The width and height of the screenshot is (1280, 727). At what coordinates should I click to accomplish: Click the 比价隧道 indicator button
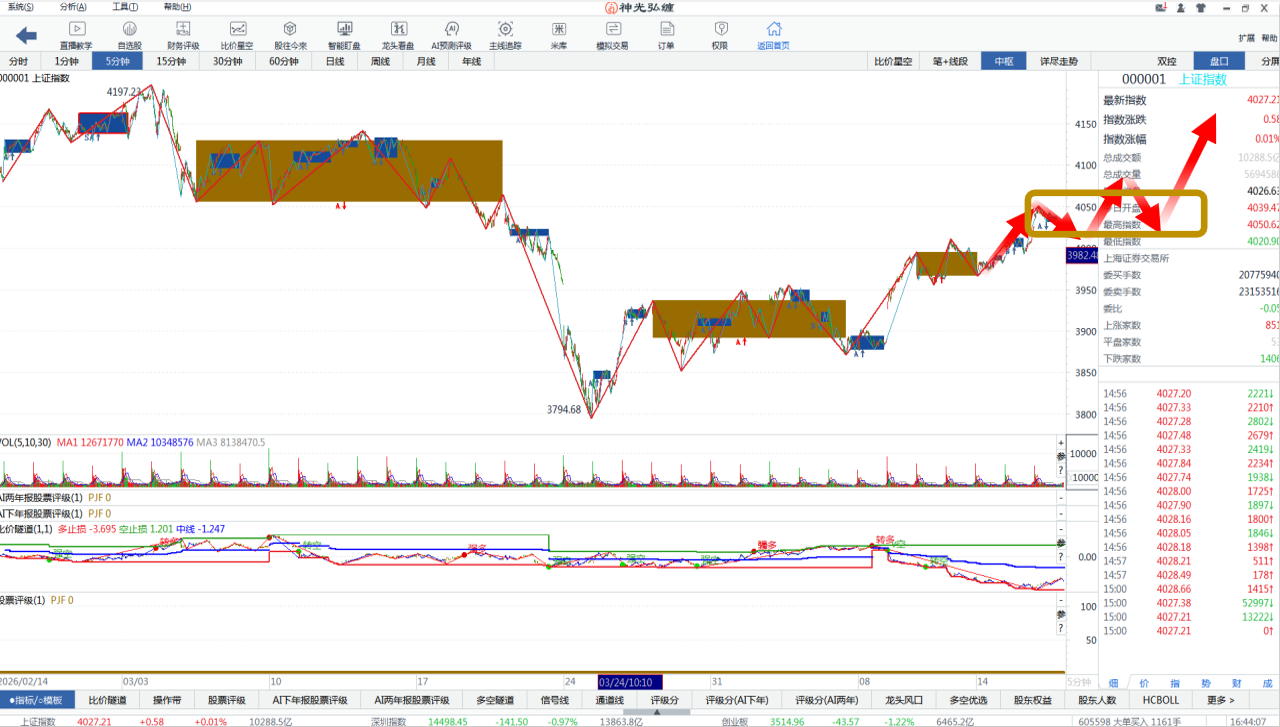coord(107,700)
